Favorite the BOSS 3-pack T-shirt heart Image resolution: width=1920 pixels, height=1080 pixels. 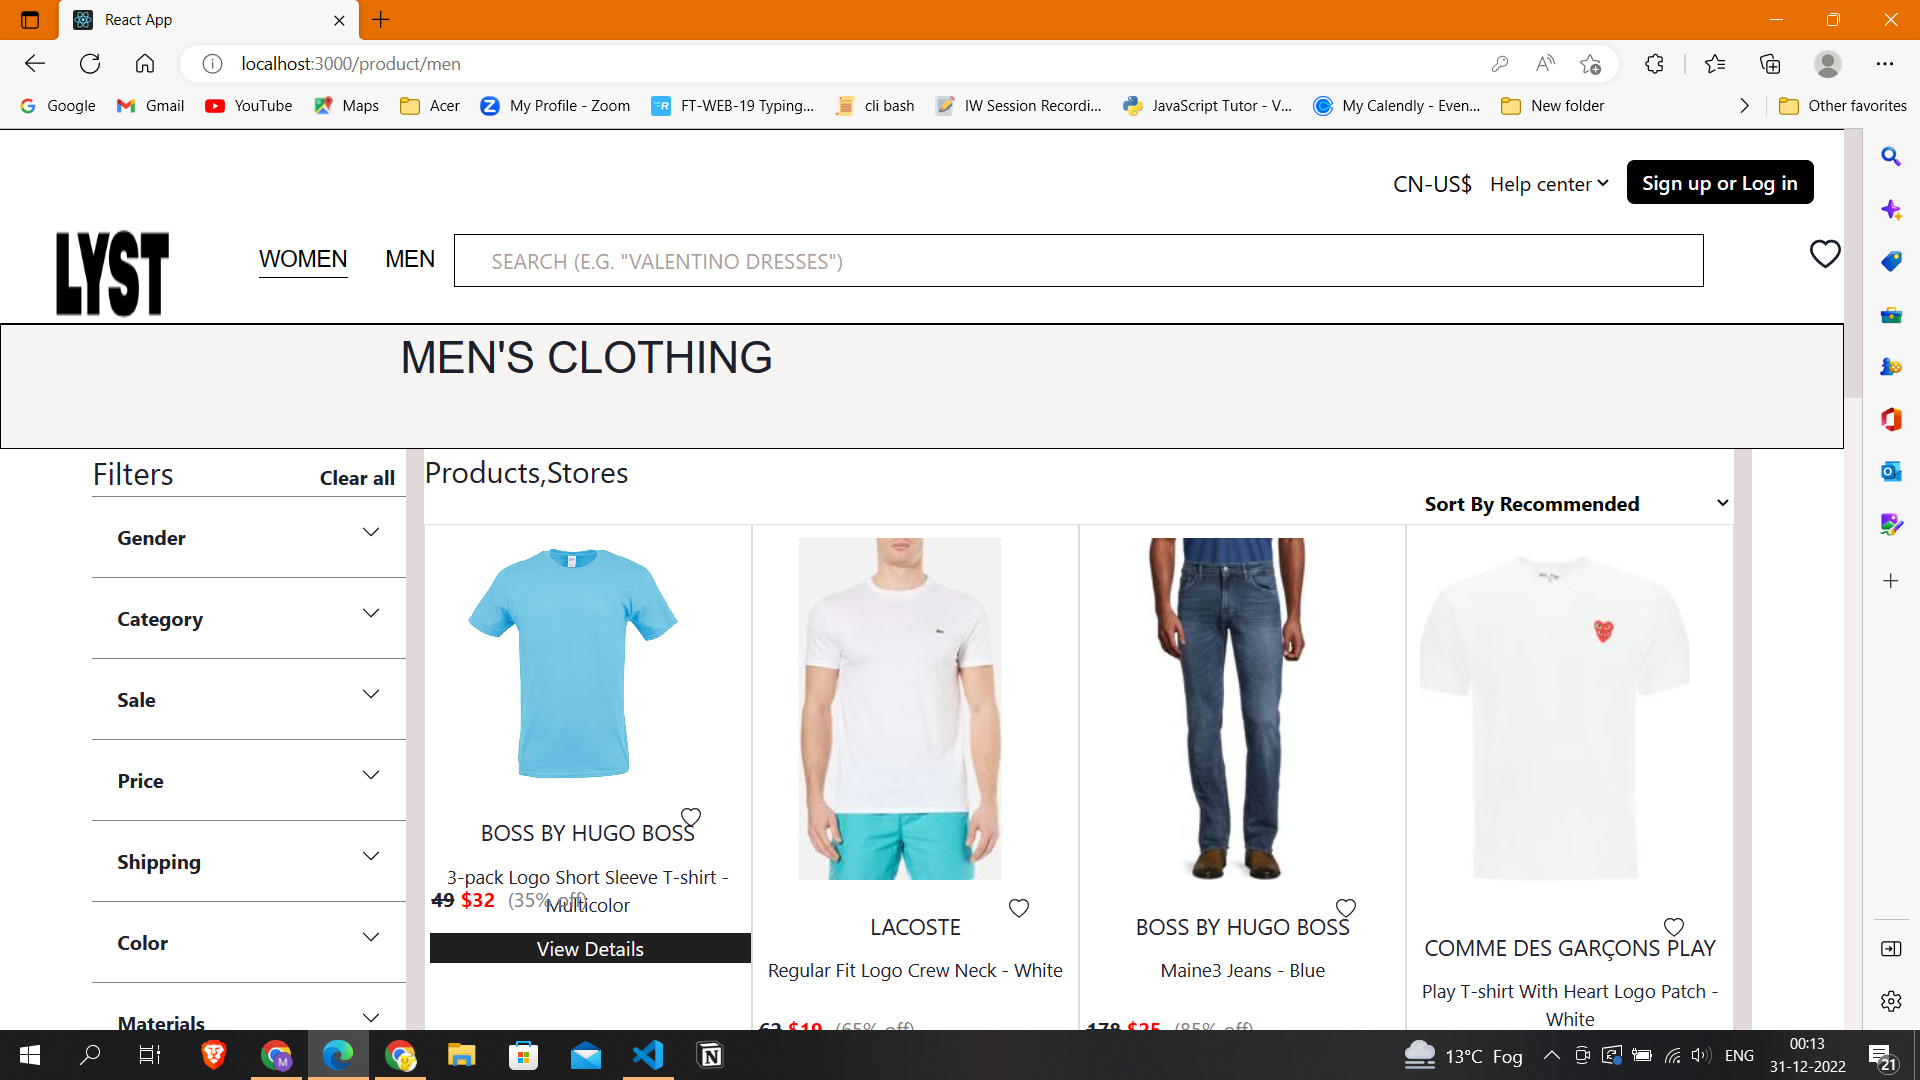(691, 816)
